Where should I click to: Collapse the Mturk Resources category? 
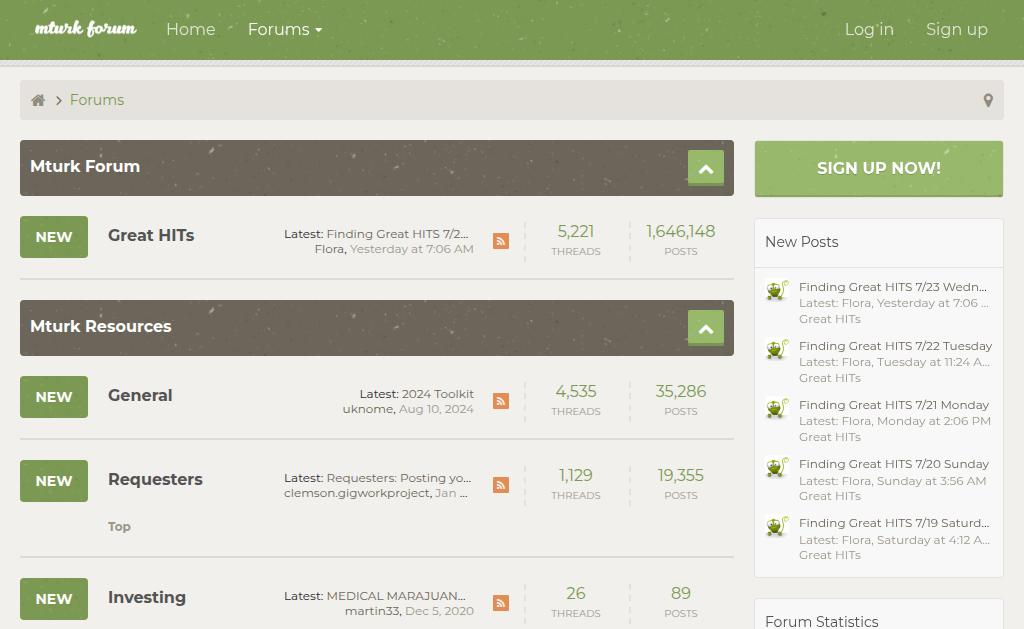point(706,329)
